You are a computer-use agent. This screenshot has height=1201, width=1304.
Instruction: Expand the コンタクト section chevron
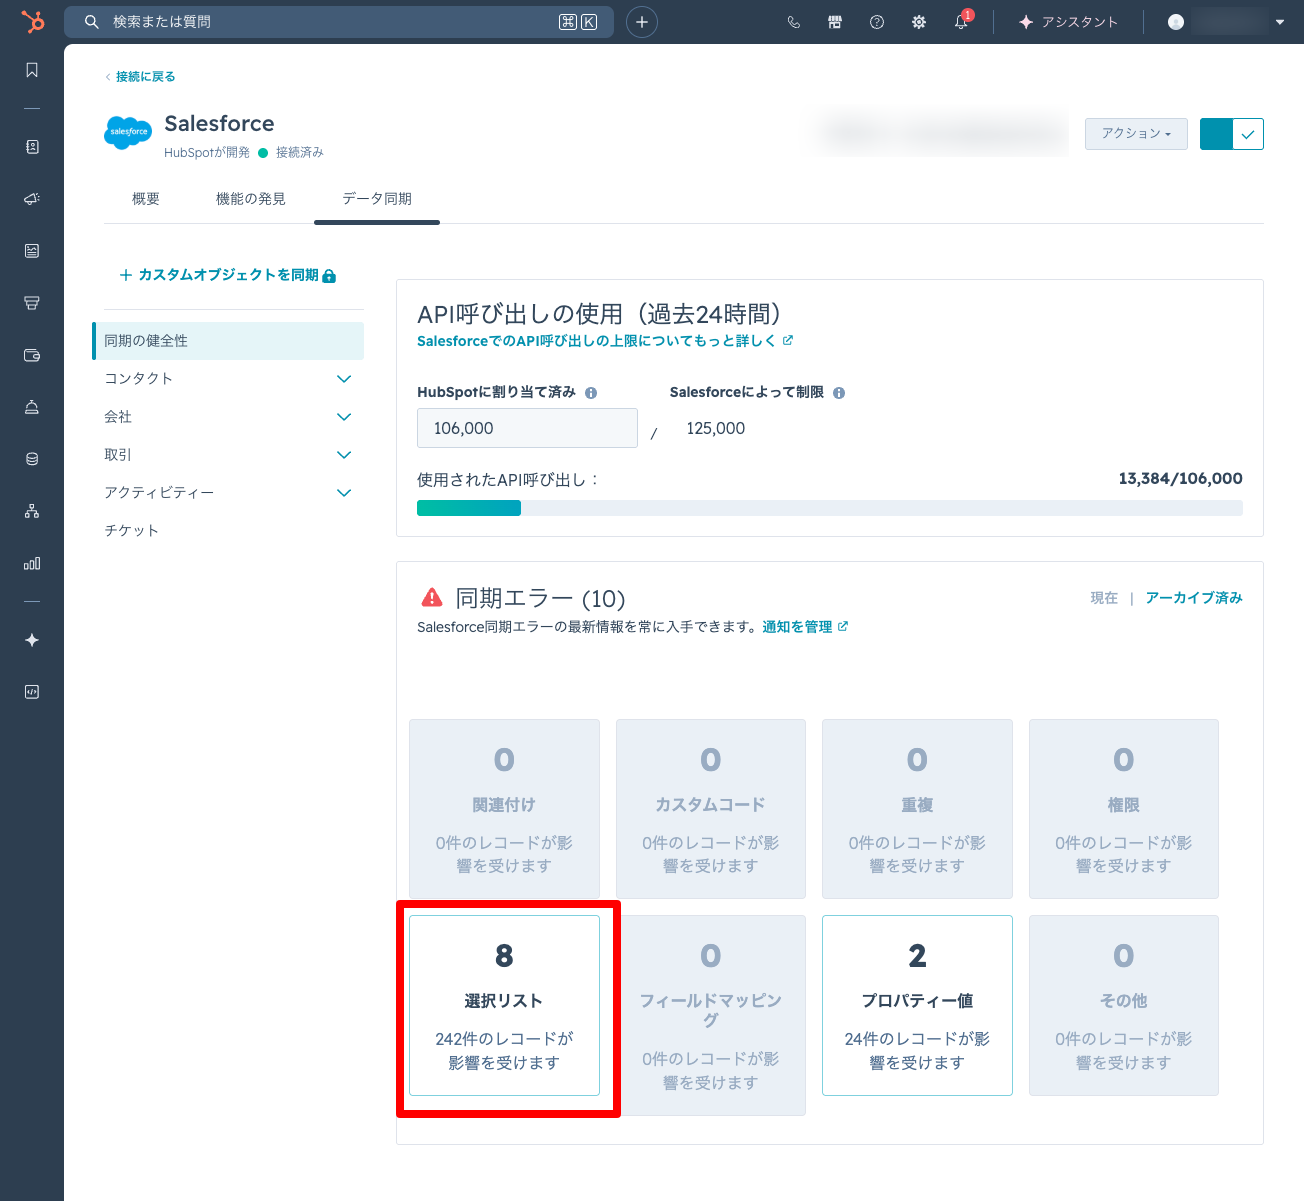(x=344, y=379)
